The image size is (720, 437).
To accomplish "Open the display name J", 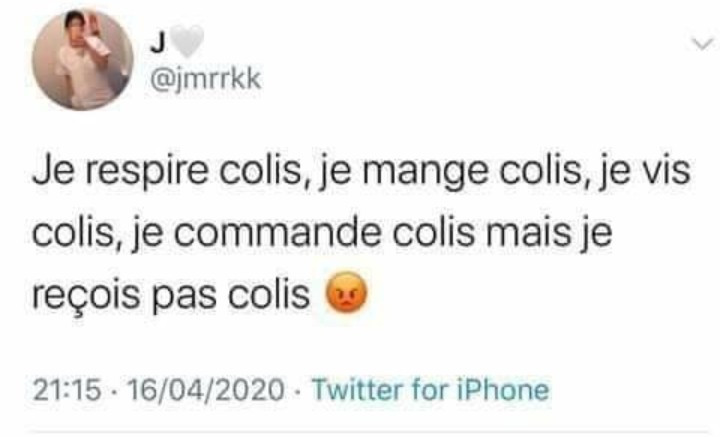I will [158, 44].
